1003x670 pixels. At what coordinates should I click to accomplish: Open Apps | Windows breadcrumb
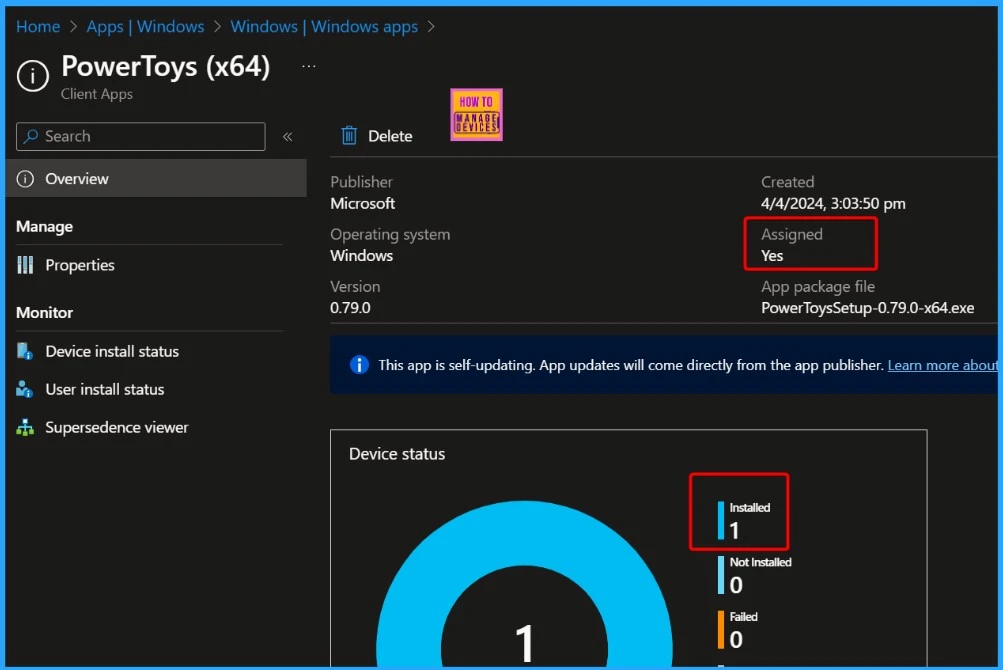pyautogui.click(x=145, y=27)
